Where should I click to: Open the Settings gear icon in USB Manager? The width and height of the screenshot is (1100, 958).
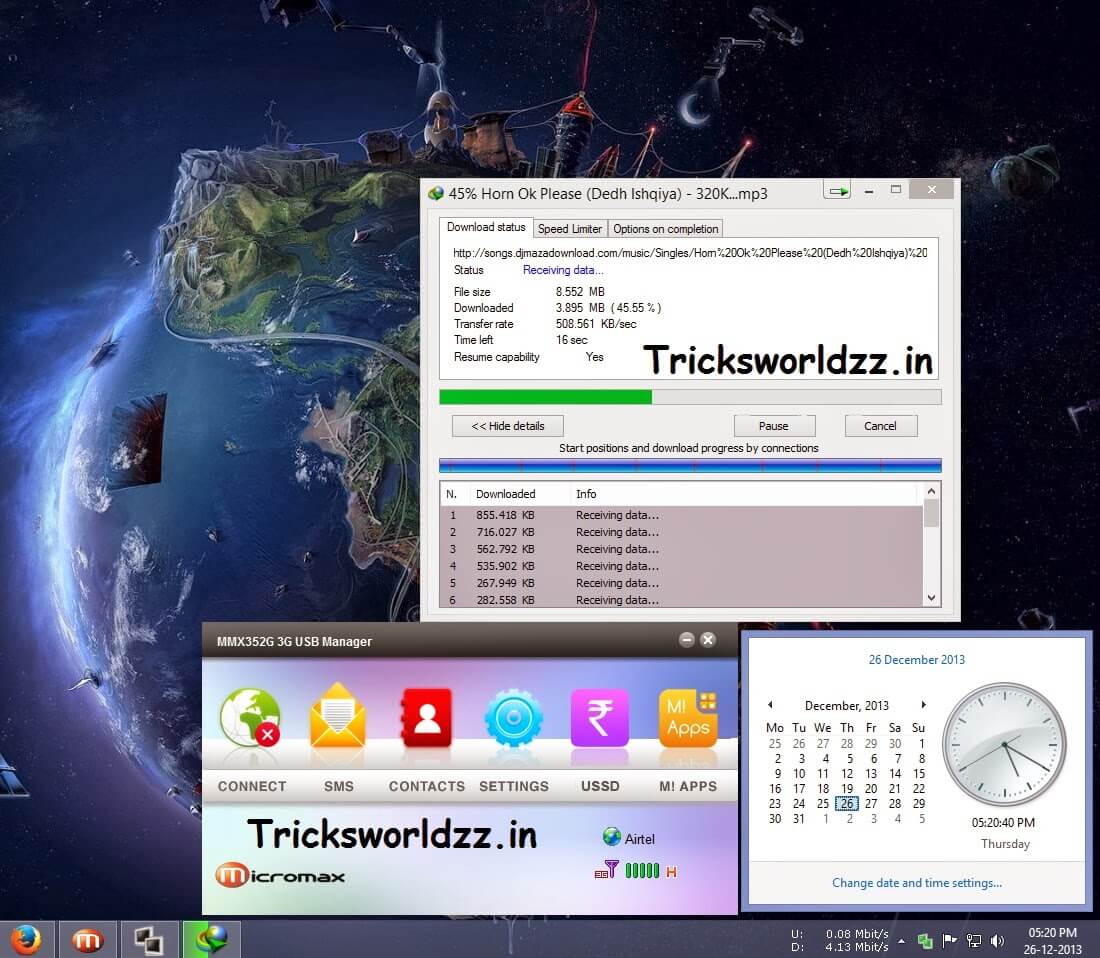coord(514,718)
